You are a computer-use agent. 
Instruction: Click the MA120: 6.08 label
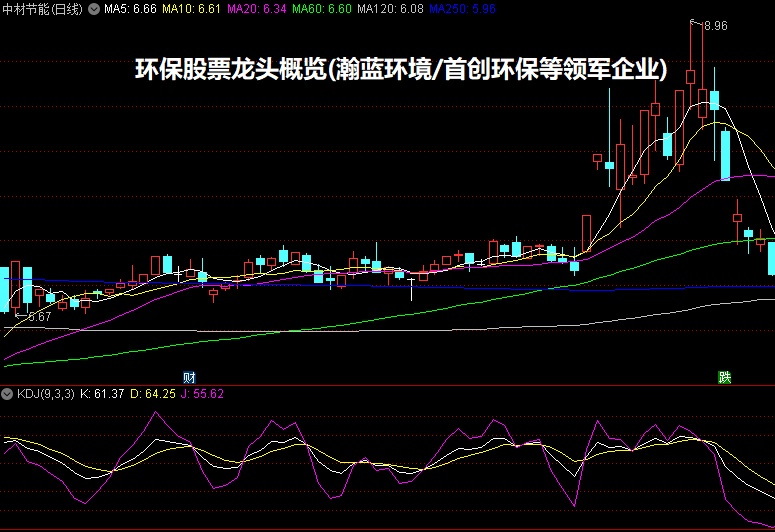coord(390,9)
